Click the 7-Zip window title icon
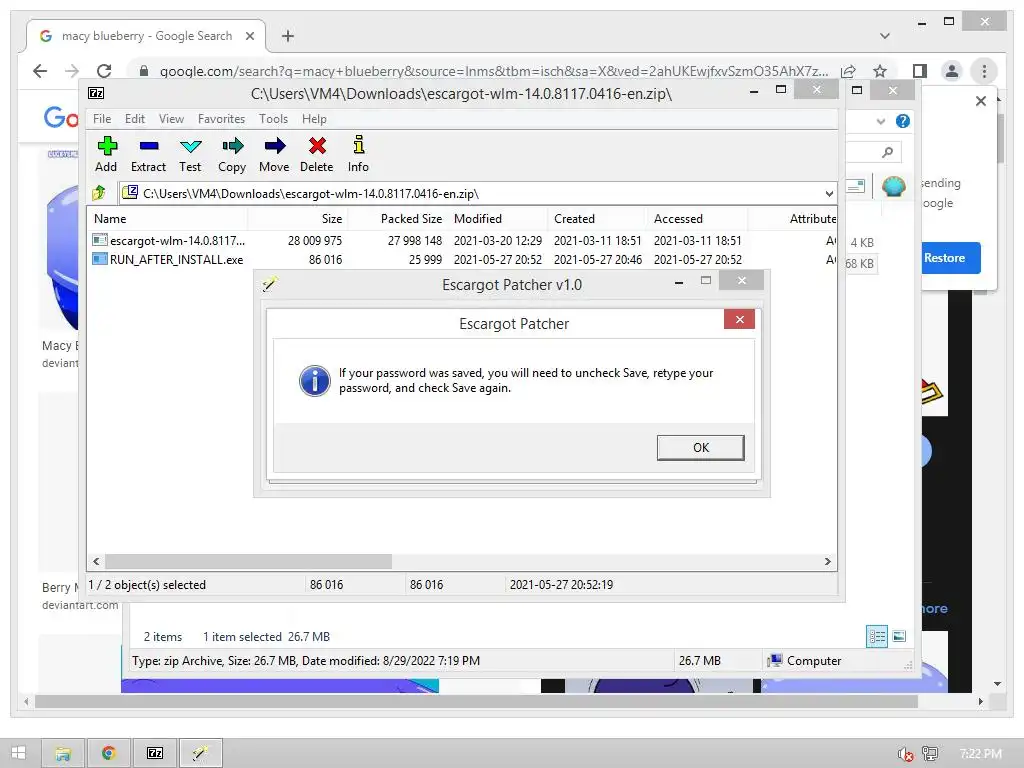This screenshot has width=1024, height=768. tap(96, 93)
